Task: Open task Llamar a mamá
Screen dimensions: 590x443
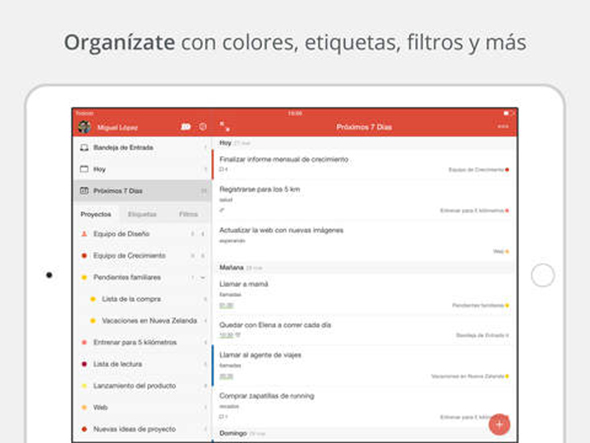Action: click(364, 295)
